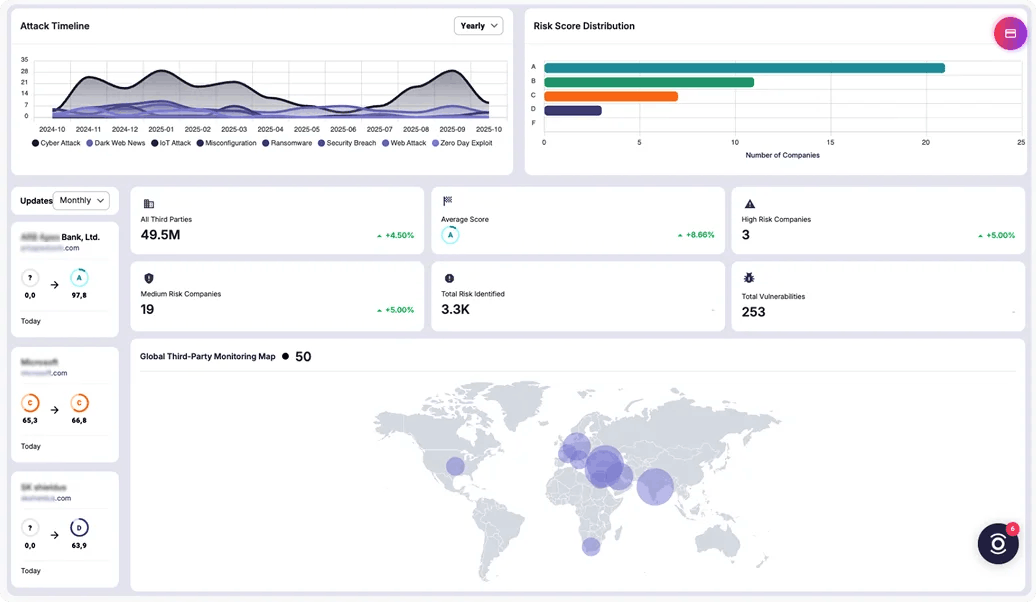Click the Attack Timeline heading
The width and height of the screenshot is (1036, 602).
[55, 26]
